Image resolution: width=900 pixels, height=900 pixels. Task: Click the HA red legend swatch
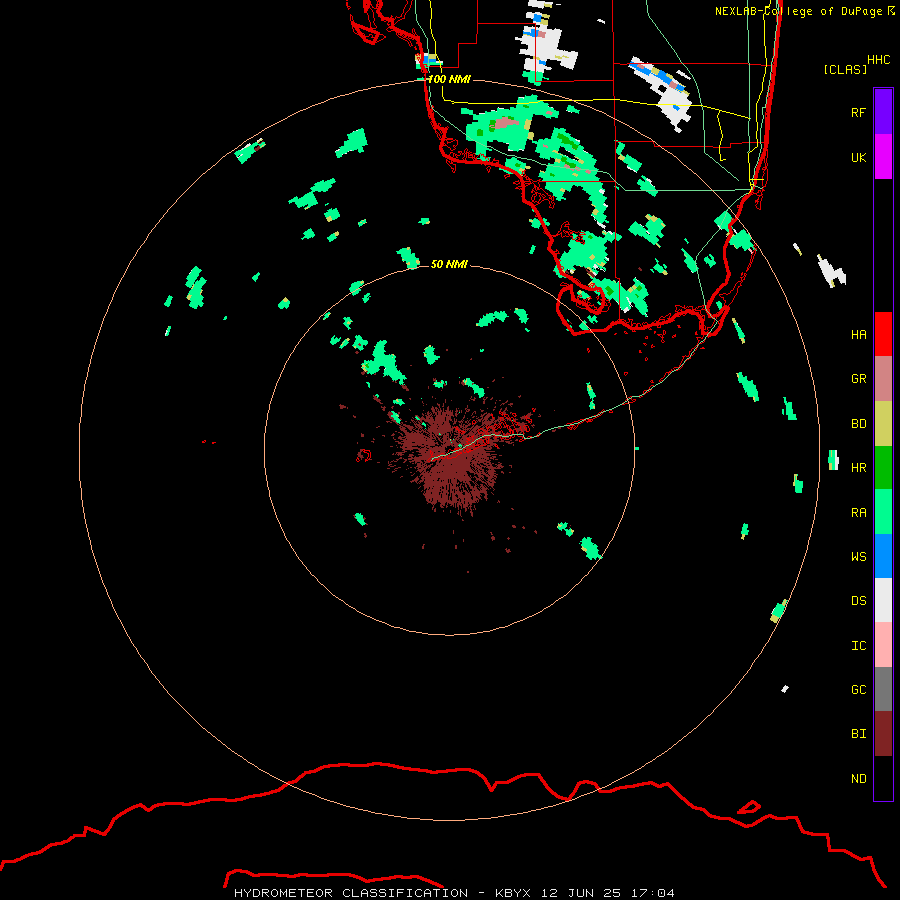(883, 334)
